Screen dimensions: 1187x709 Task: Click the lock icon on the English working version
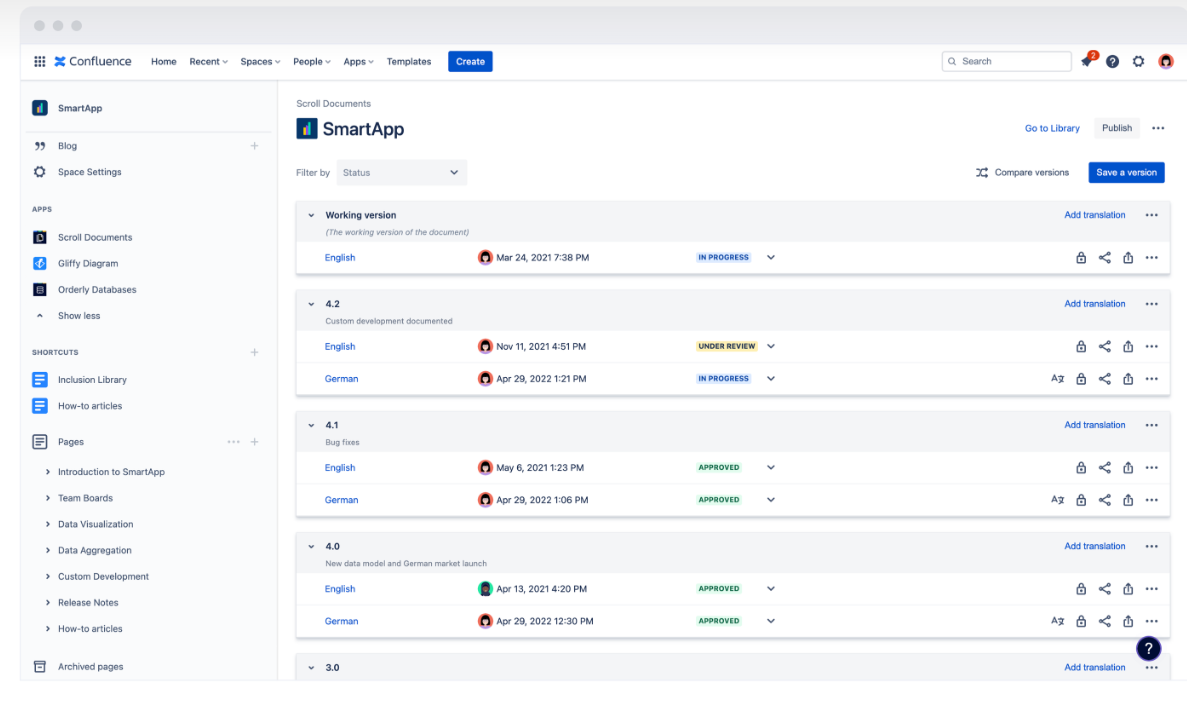click(x=1081, y=257)
